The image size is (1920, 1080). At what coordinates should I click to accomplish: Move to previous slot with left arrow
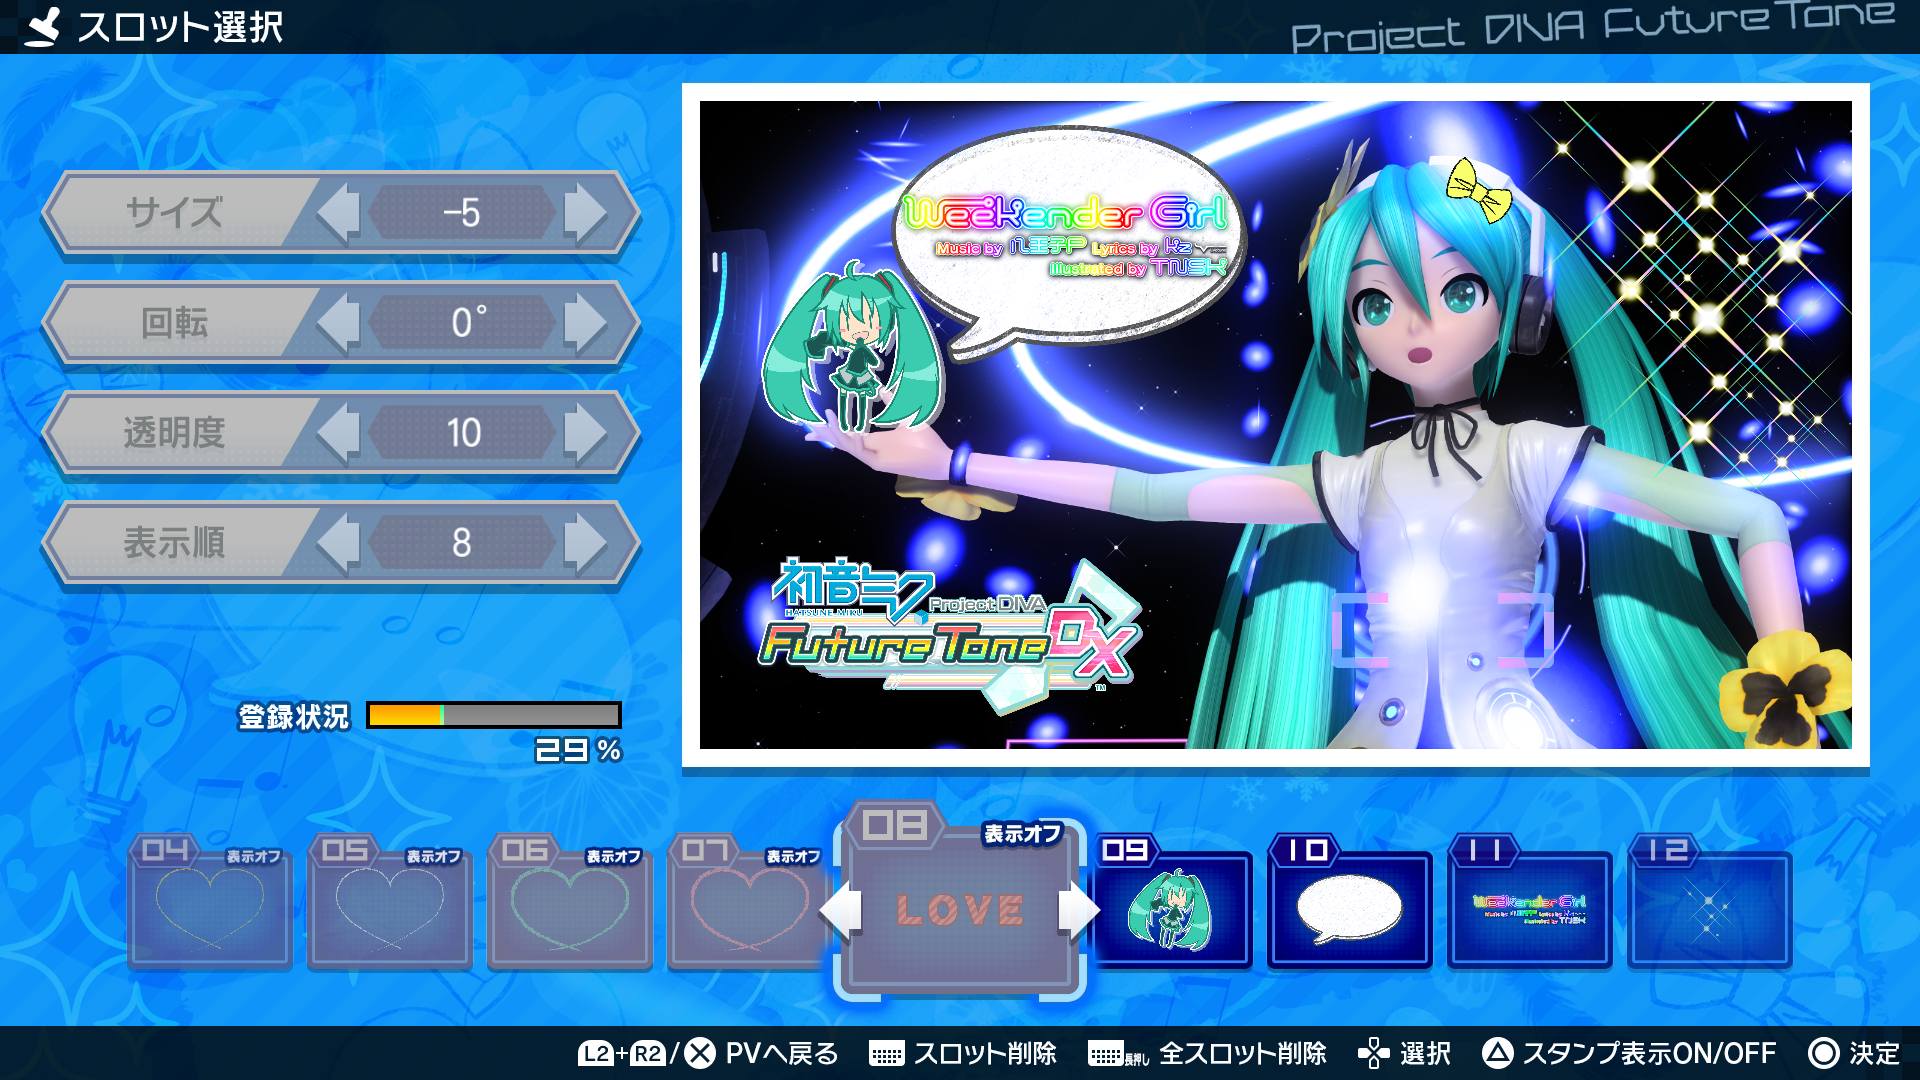(x=841, y=910)
